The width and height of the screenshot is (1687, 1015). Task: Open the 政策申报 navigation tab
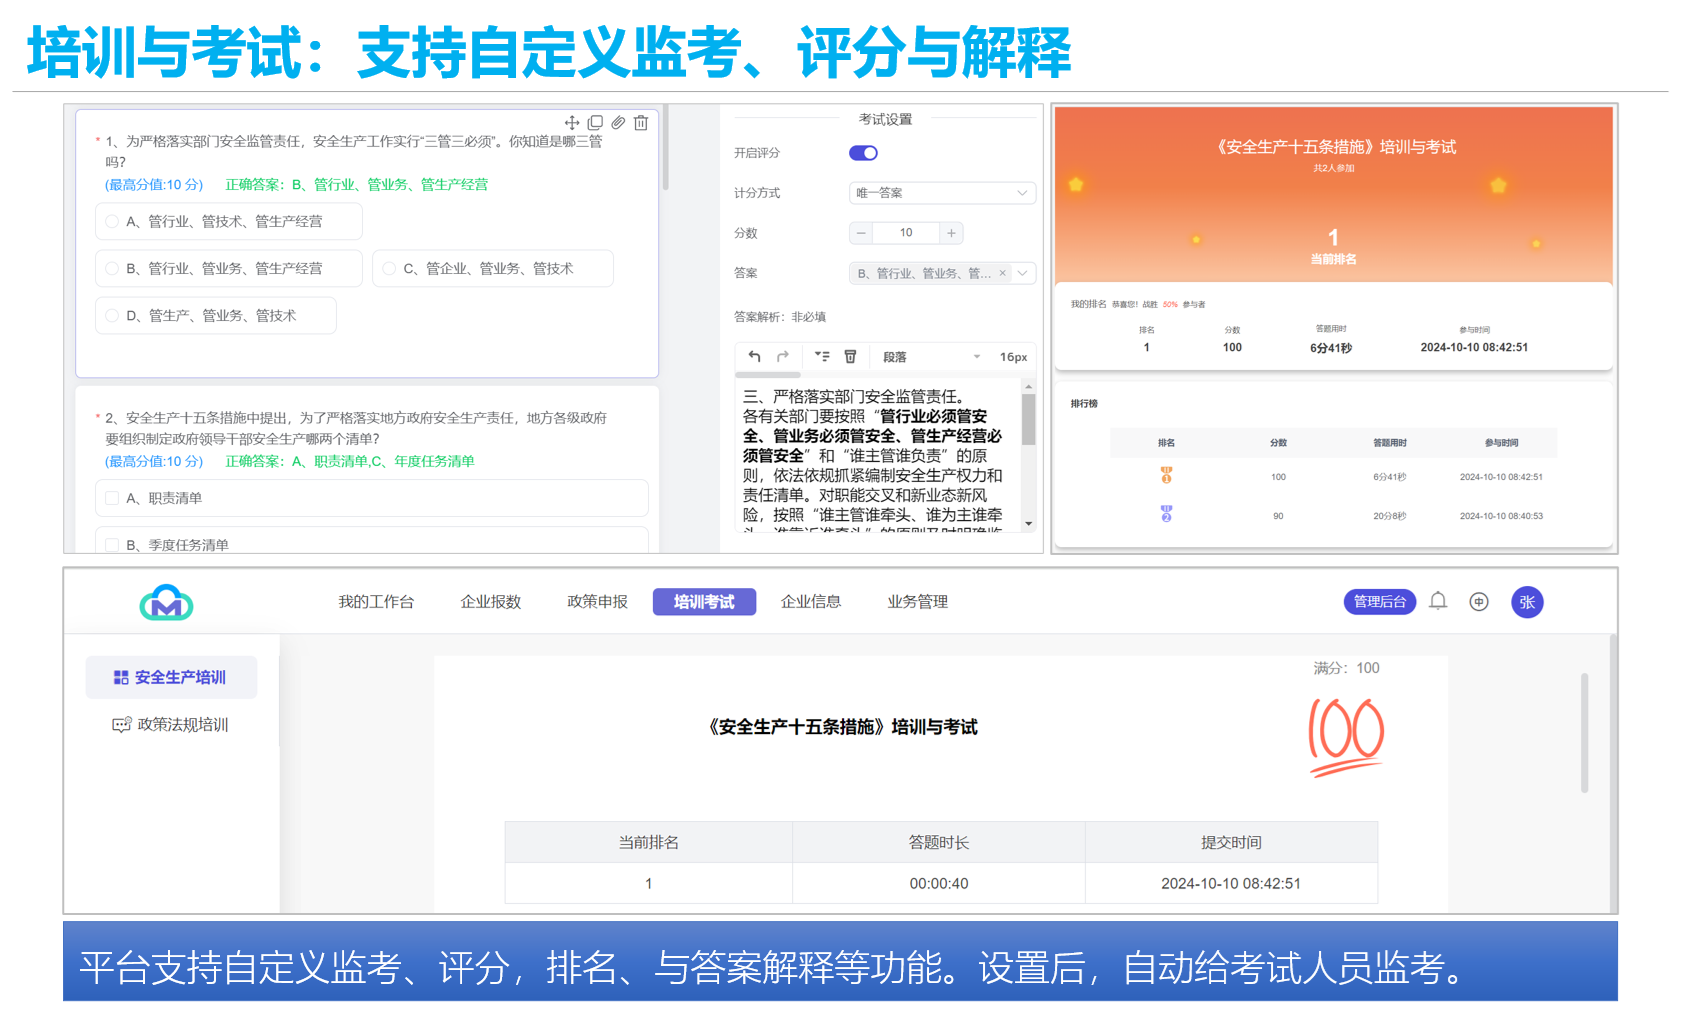point(597,602)
